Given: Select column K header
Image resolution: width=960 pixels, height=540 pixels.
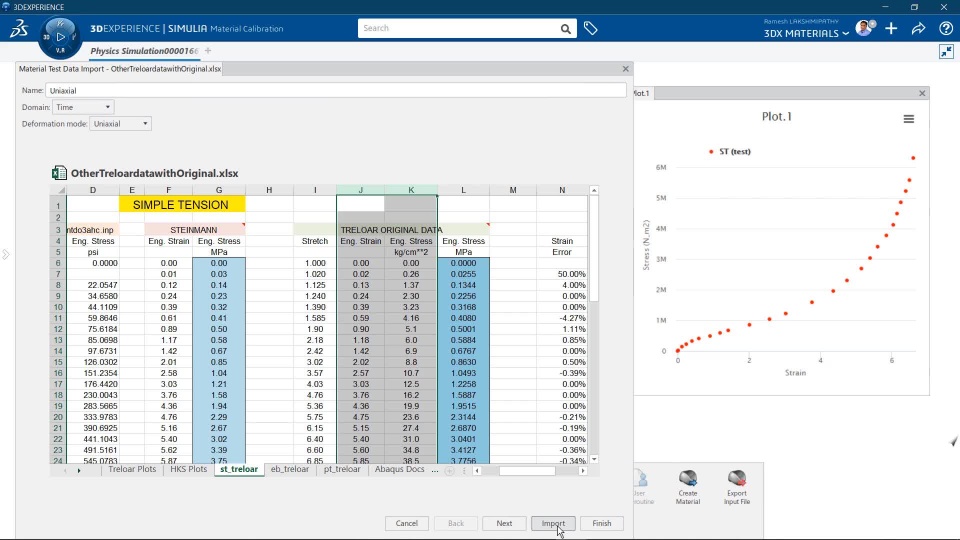Looking at the screenshot, I should pyautogui.click(x=411, y=190).
